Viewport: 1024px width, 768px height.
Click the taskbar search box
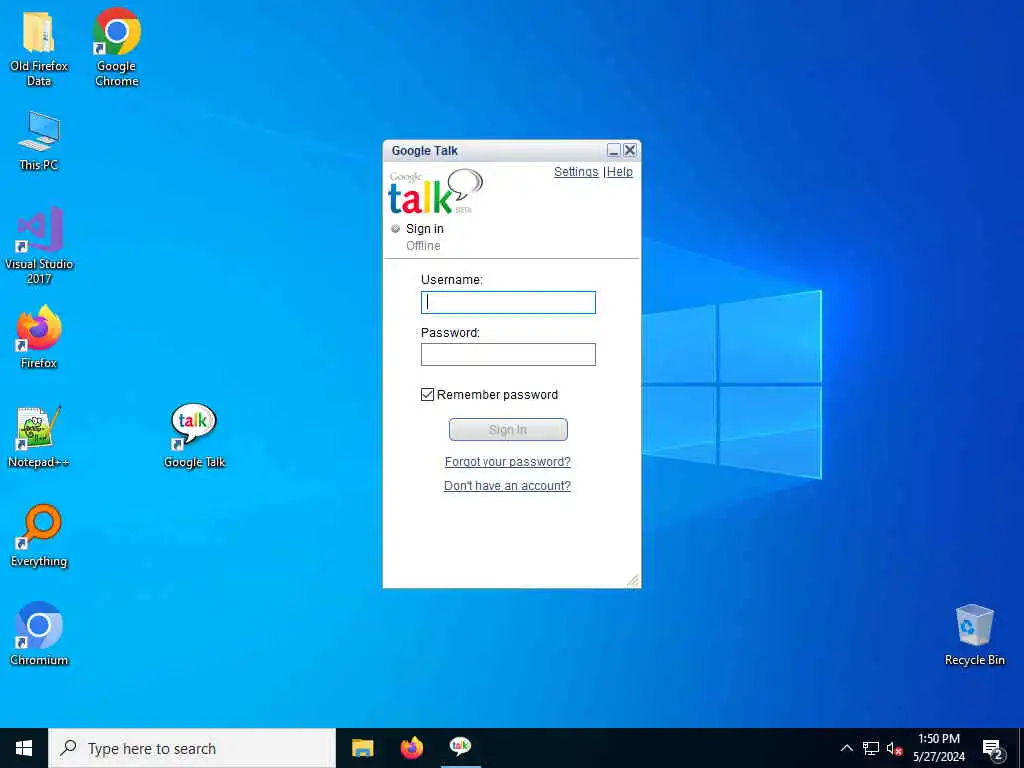[x=192, y=748]
